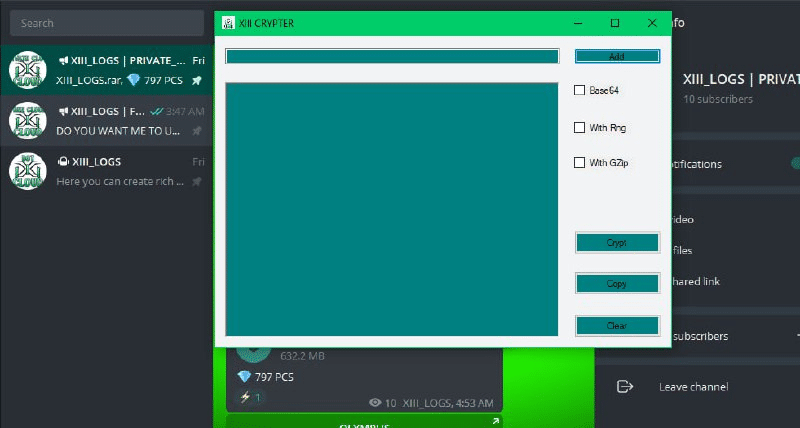The width and height of the screenshot is (800, 428).
Task: Click the Leave channel door icon
Action: coord(624,387)
